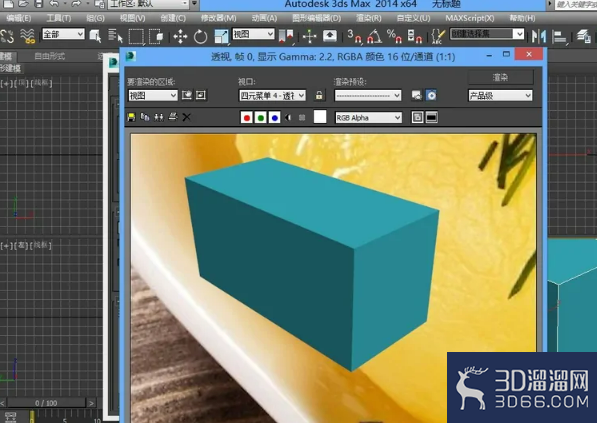Viewport: 597px width, 423px height.
Task: Toggle the blue channel button
Action: [275, 118]
